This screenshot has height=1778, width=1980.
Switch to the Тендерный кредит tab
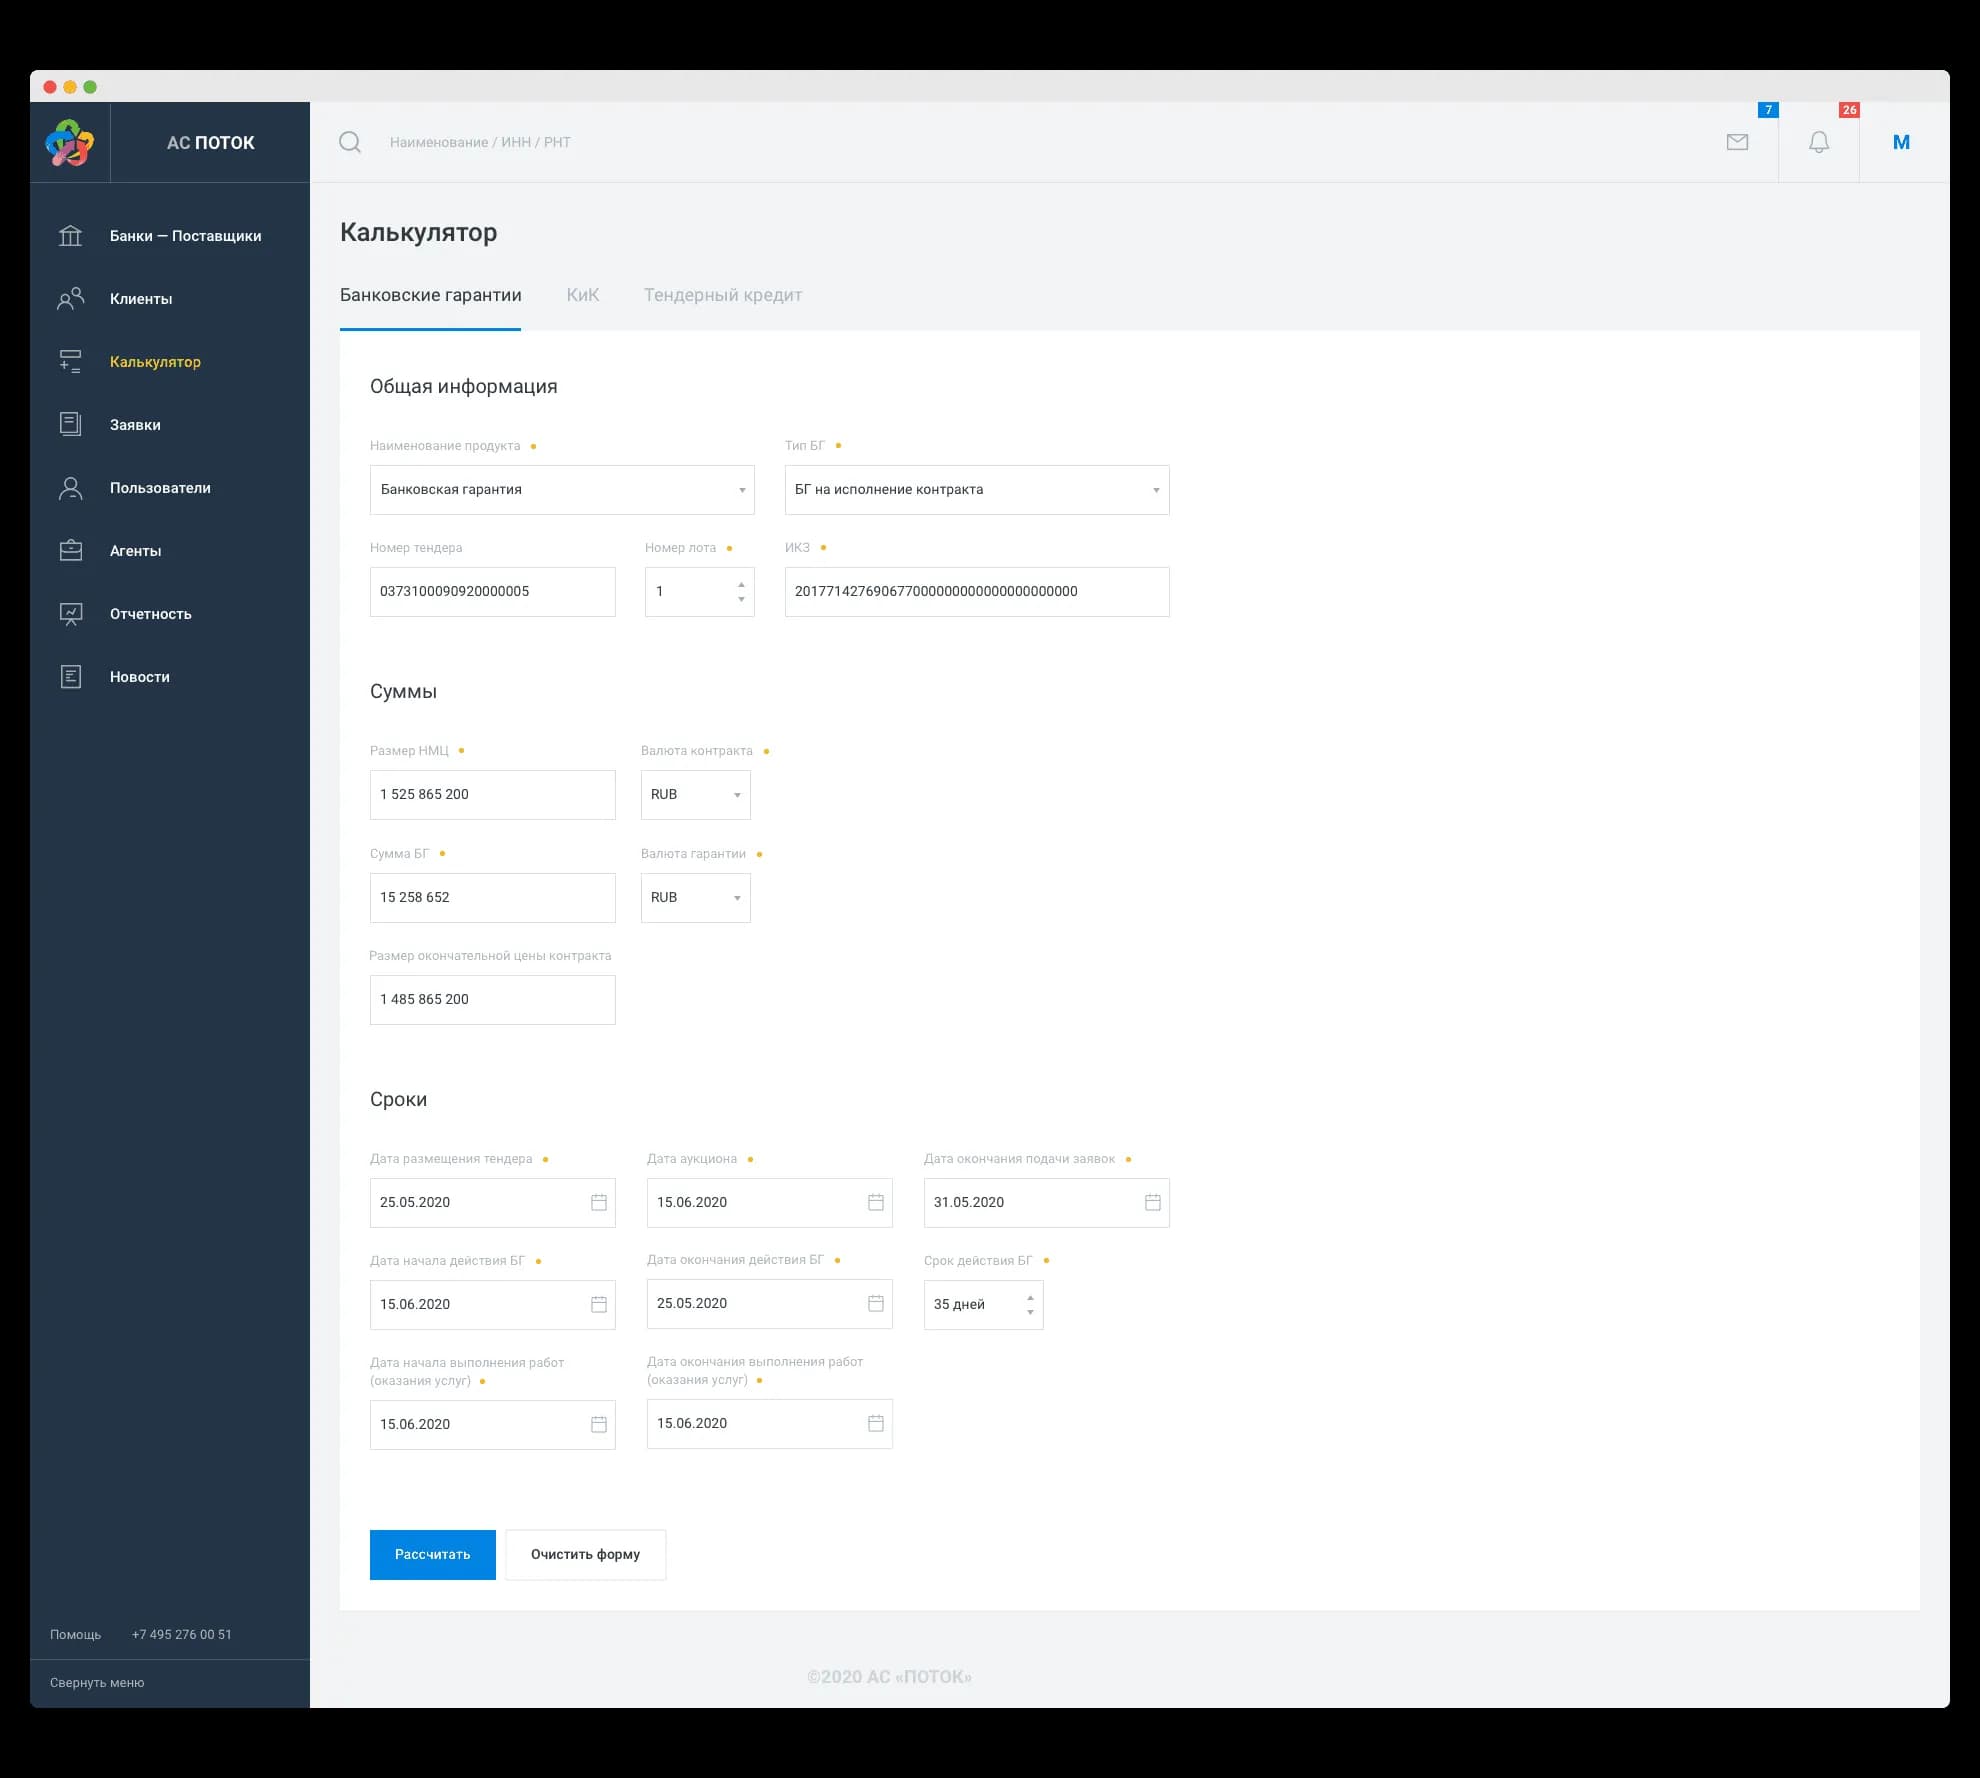tap(723, 295)
